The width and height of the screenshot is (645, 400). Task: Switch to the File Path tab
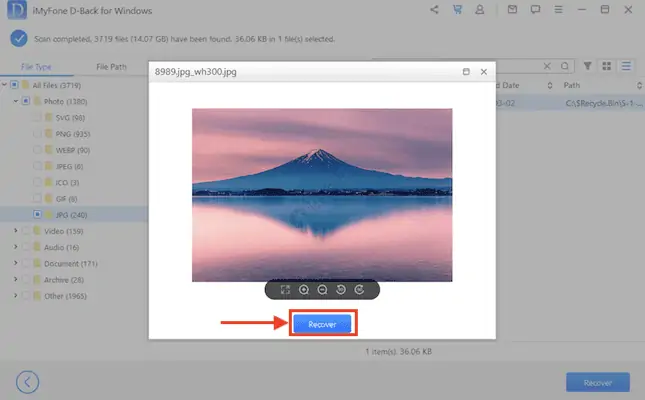pos(111,67)
